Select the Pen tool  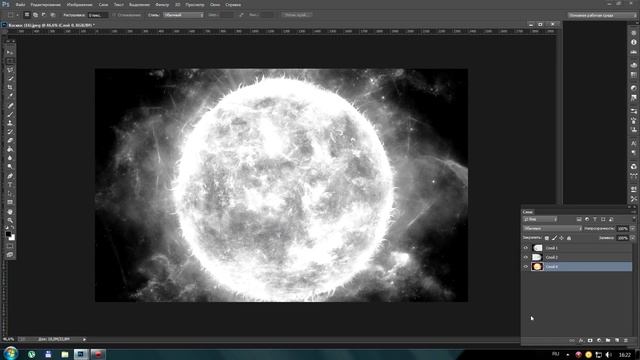[x=10, y=176]
